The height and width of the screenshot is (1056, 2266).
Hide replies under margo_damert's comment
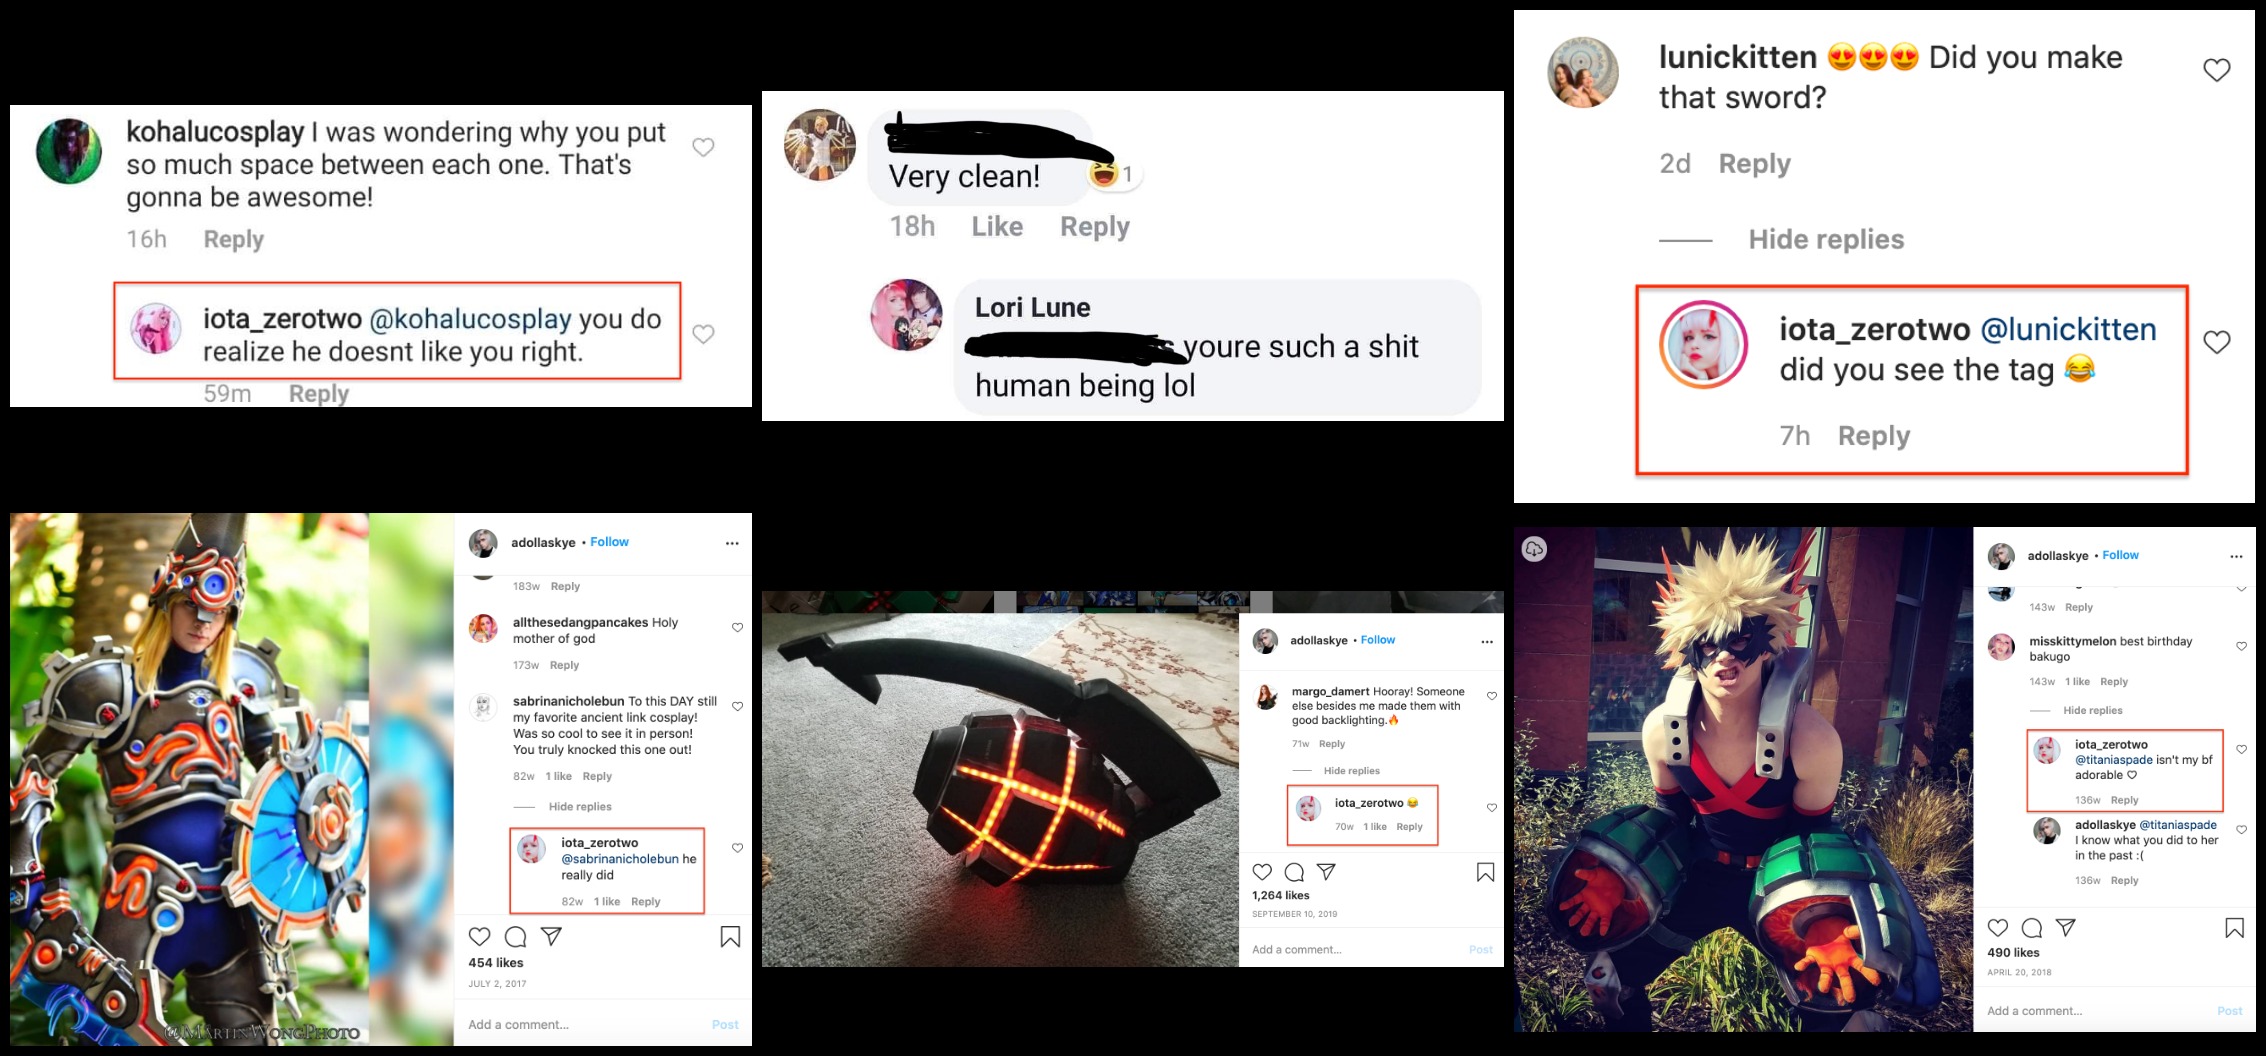click(1351, 771)
